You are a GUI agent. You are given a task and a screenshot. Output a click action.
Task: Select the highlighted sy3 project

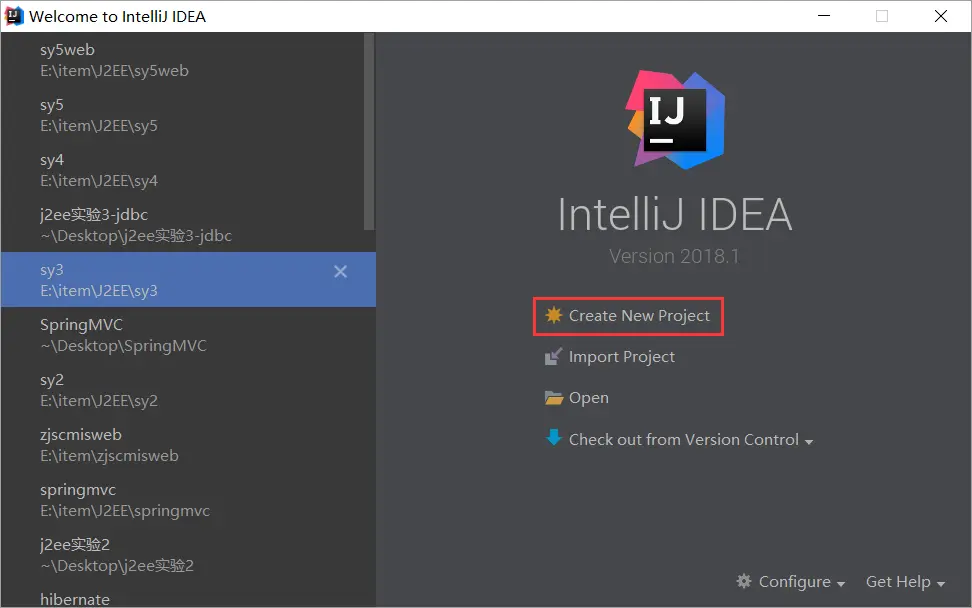click(x=188, y=280)
